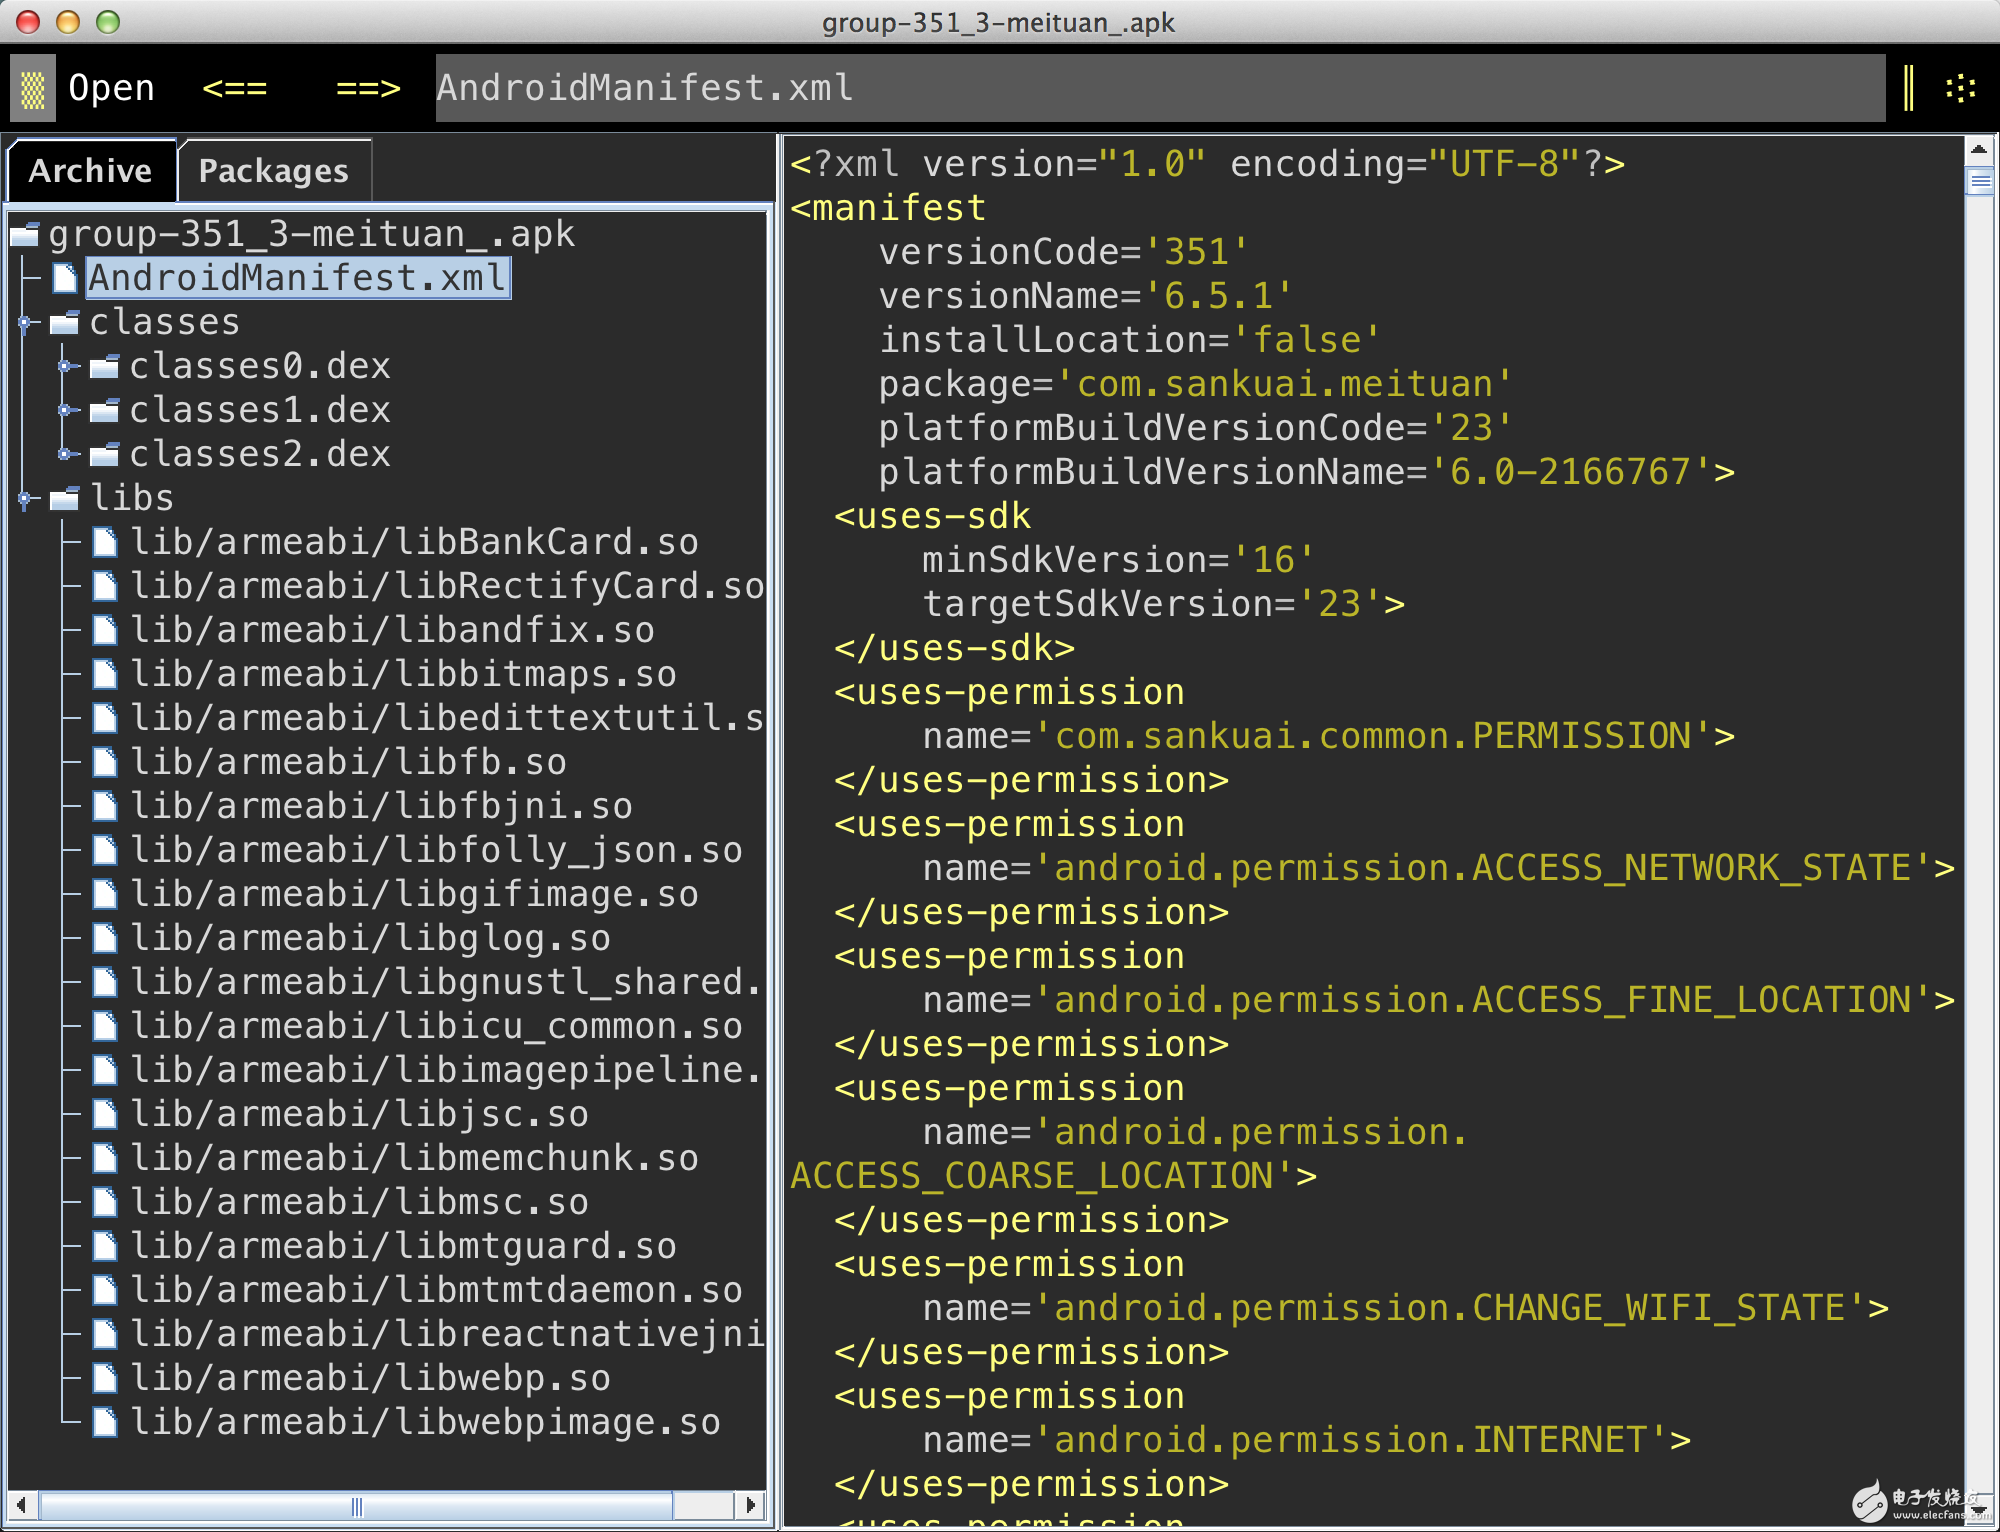The width and height of the screenshot is (2000, 1532).
Task: Select lib/armeabi/libgifimage.so in the tree
Action: pos(415,894)
